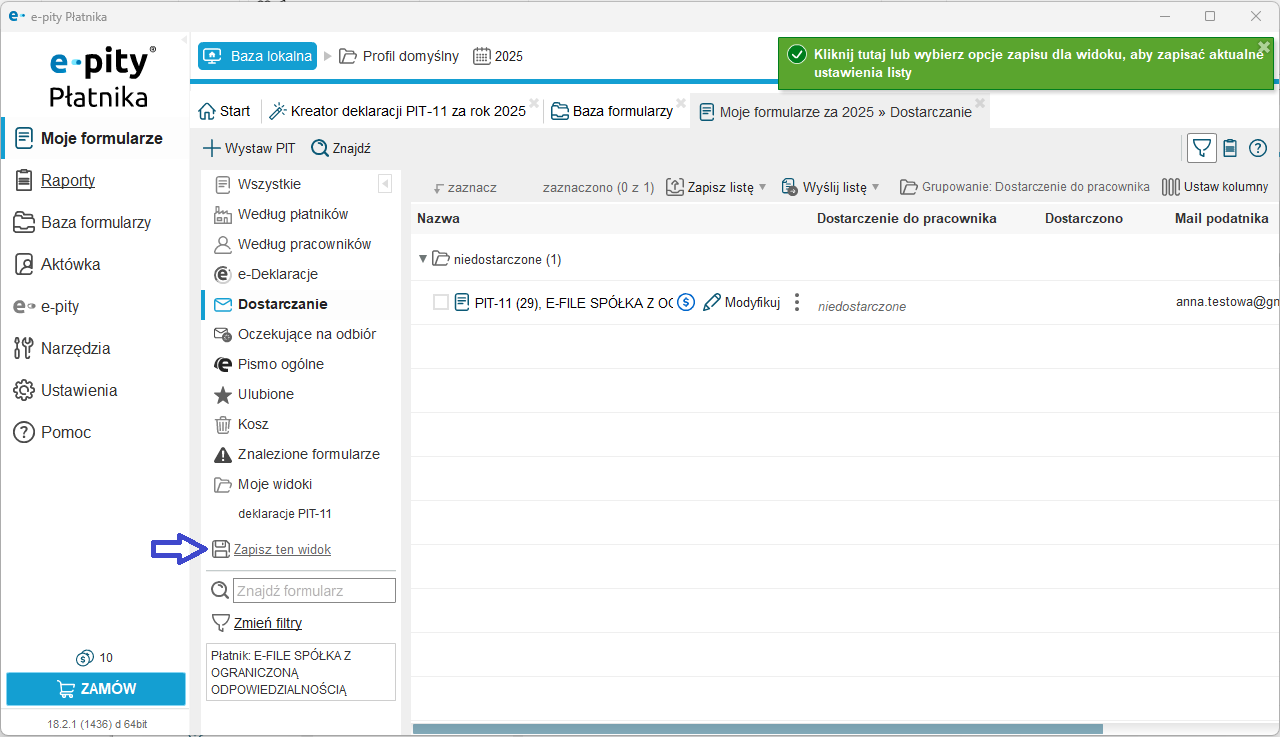Click the dollar payment icon on PIT-11 row
The width and height of the screenshot is (1280, 737).
tap(685, 302)
